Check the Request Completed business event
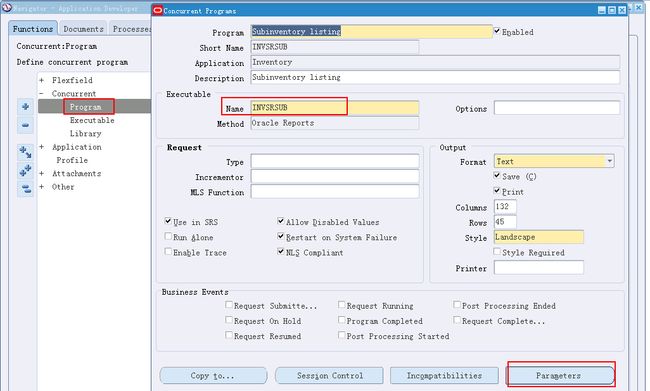Viewport: 650px width, 391px height. [x=456, y=320]
